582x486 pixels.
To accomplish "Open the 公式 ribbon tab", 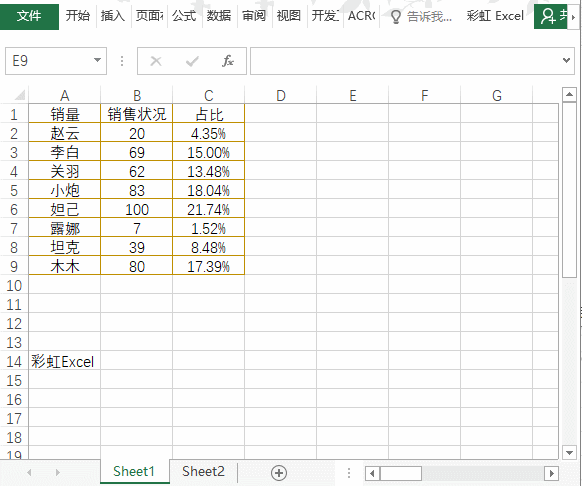I will tap(184, 16).
